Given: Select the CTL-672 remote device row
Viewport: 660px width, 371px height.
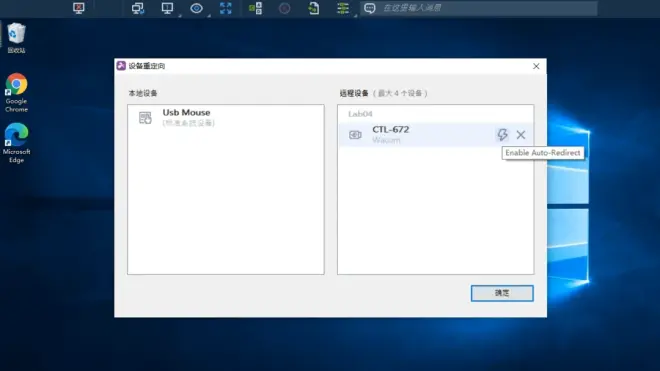Looking at the screenshot, I should click(435, 135).
